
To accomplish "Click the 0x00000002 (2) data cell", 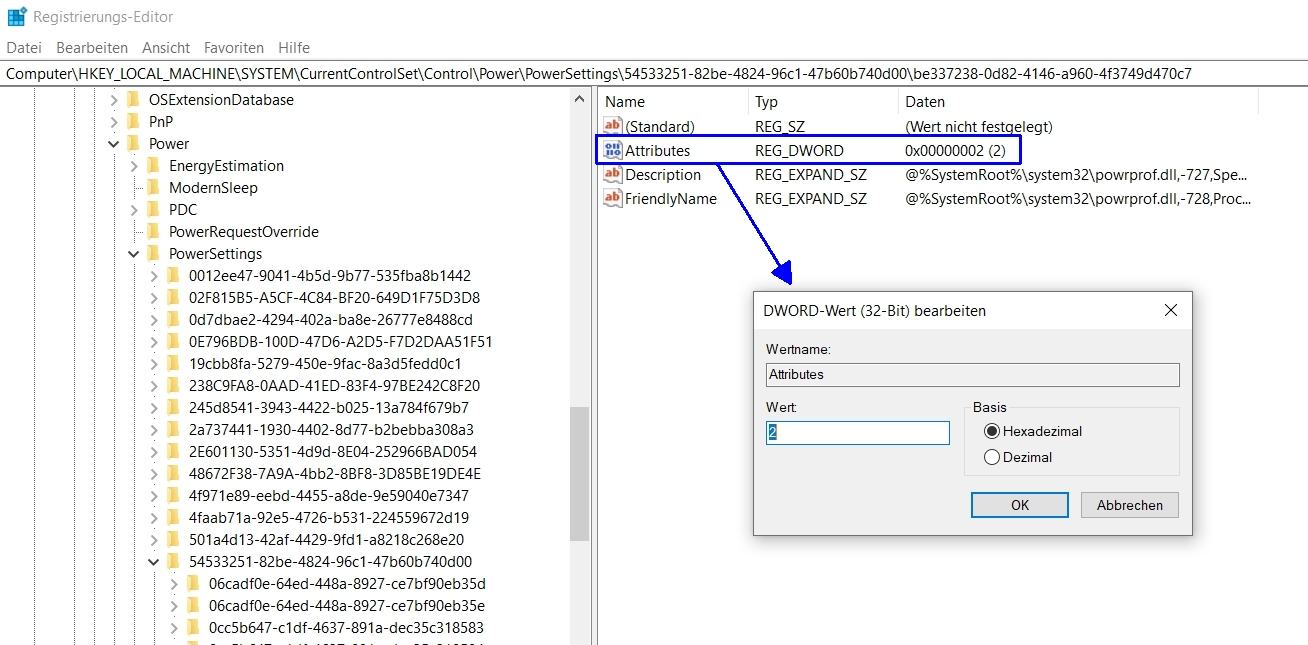I will pos(955,151).
